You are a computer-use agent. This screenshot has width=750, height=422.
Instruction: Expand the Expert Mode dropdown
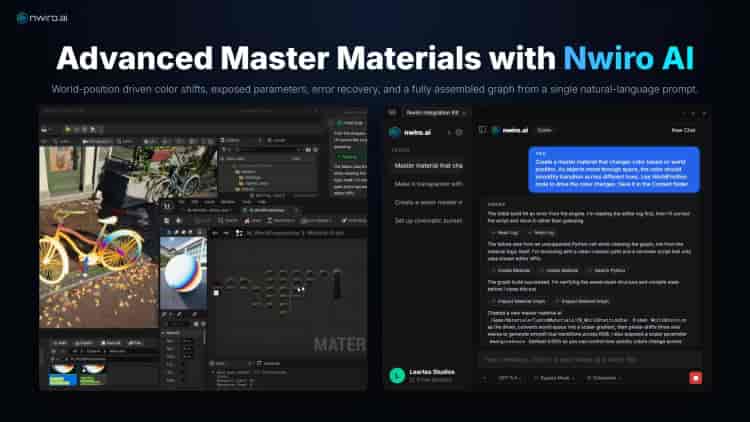point(553,378)
